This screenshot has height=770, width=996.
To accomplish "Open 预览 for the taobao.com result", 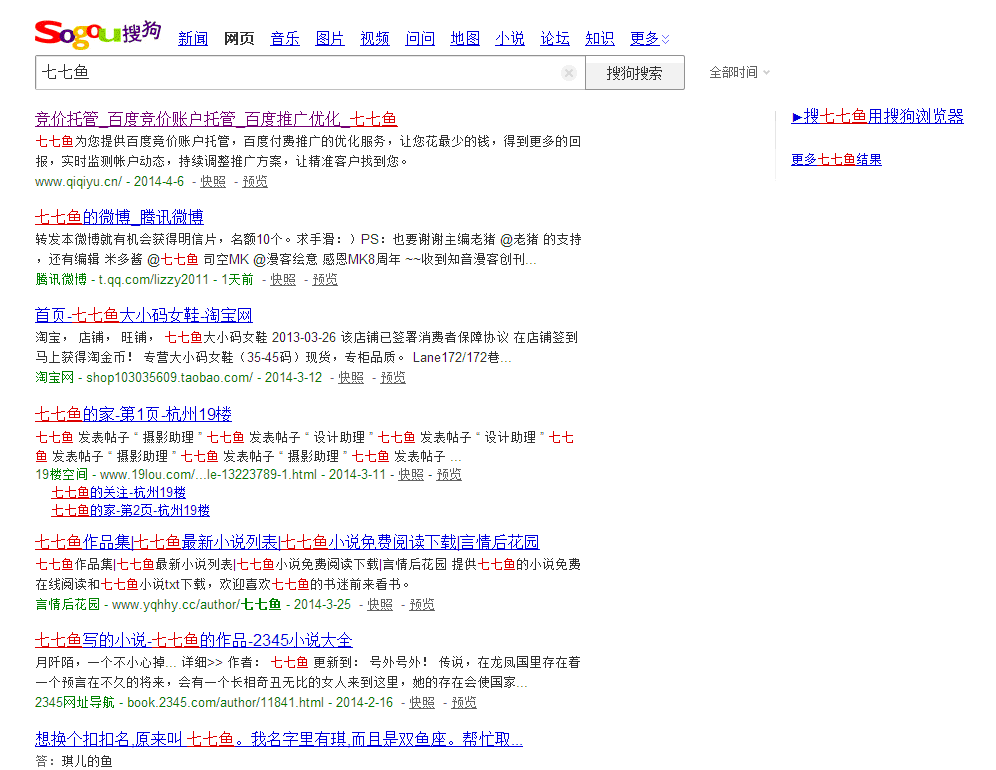I will pos(393,377).
